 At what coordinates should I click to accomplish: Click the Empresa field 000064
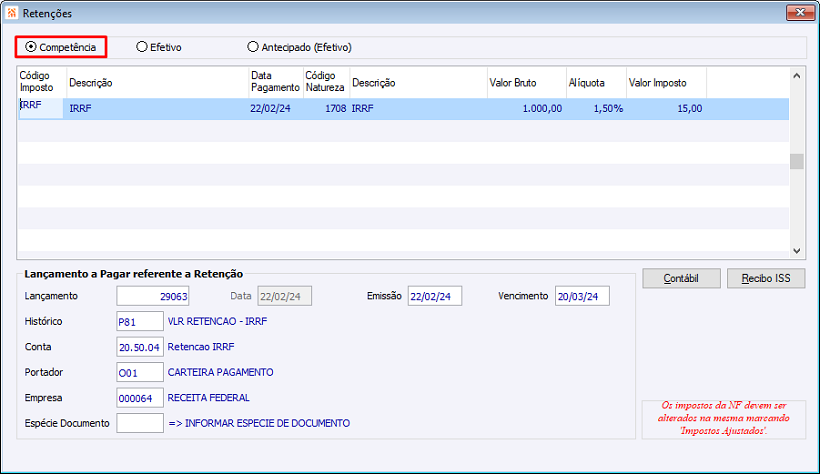[x=140, y=398]
